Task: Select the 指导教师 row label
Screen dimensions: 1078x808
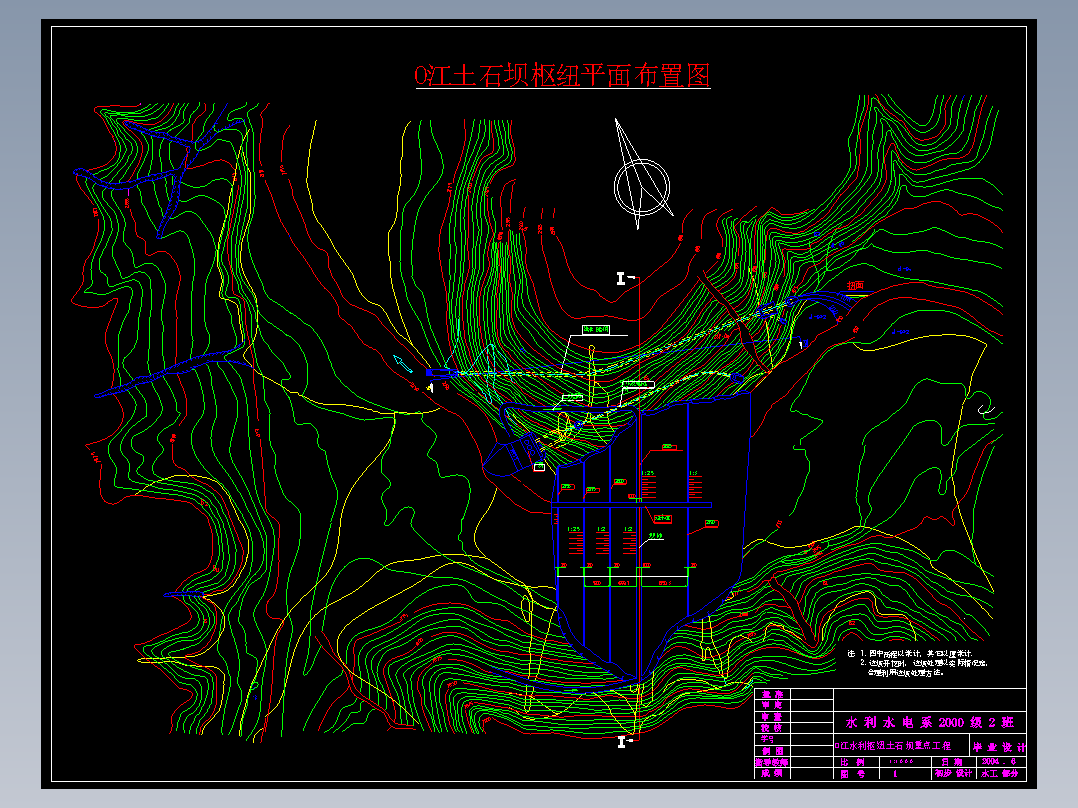Action: (771, 763)
